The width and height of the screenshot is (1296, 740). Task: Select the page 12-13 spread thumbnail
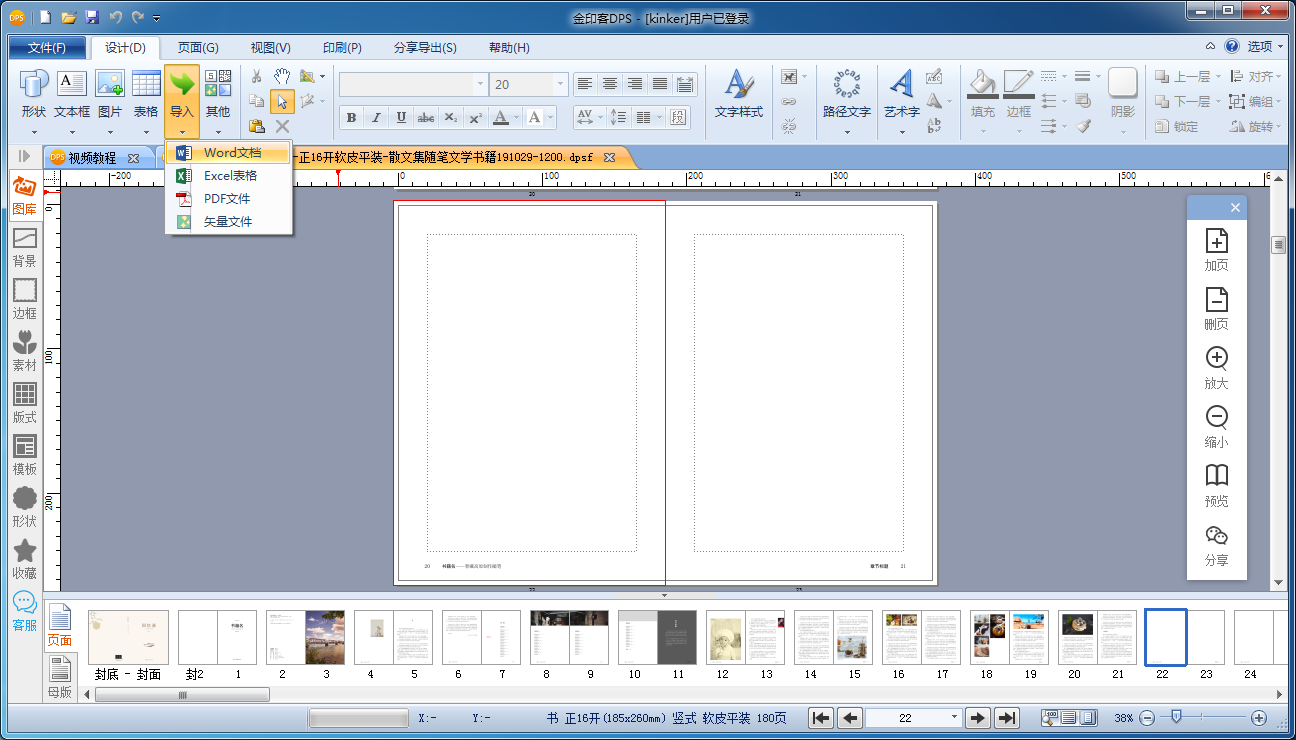click(x=744, y=638)
